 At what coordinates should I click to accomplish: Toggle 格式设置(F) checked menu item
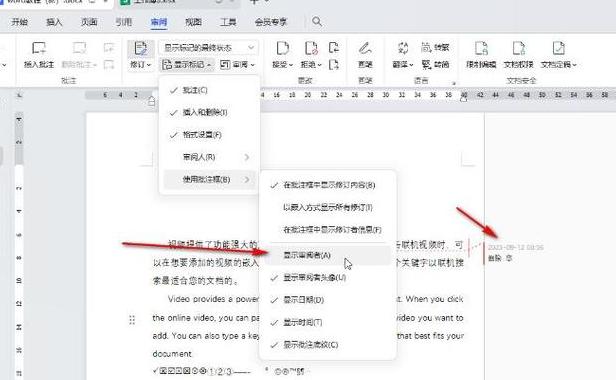[x=209, y=135]
